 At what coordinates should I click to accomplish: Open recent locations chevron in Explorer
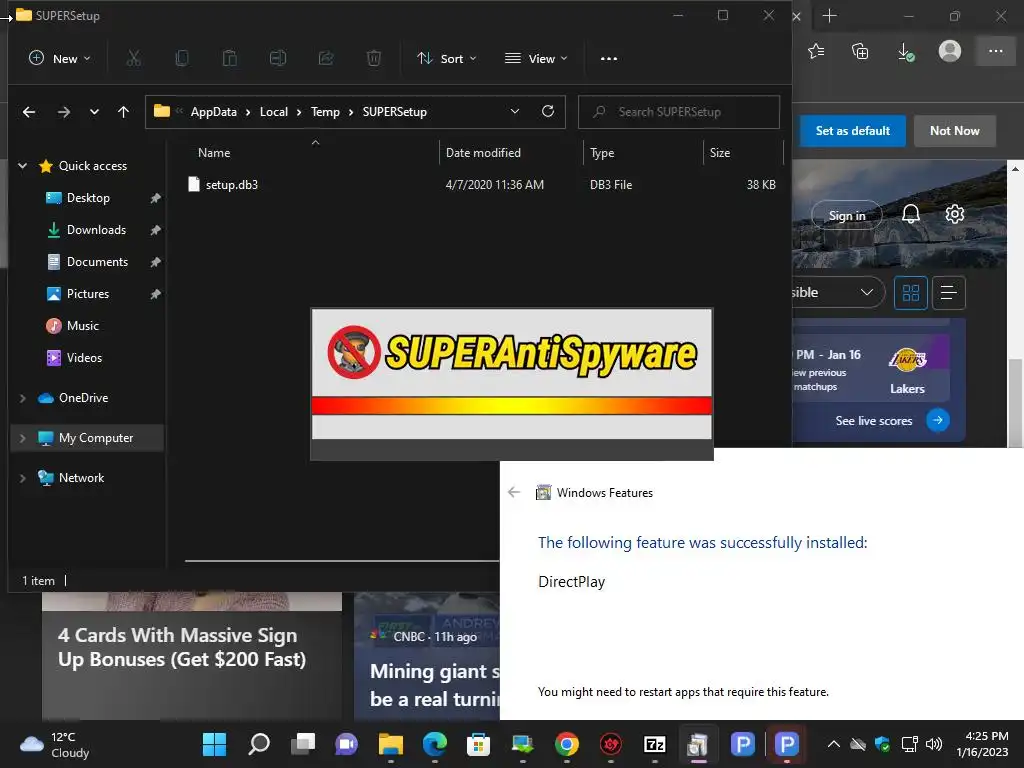coord(94,112)
